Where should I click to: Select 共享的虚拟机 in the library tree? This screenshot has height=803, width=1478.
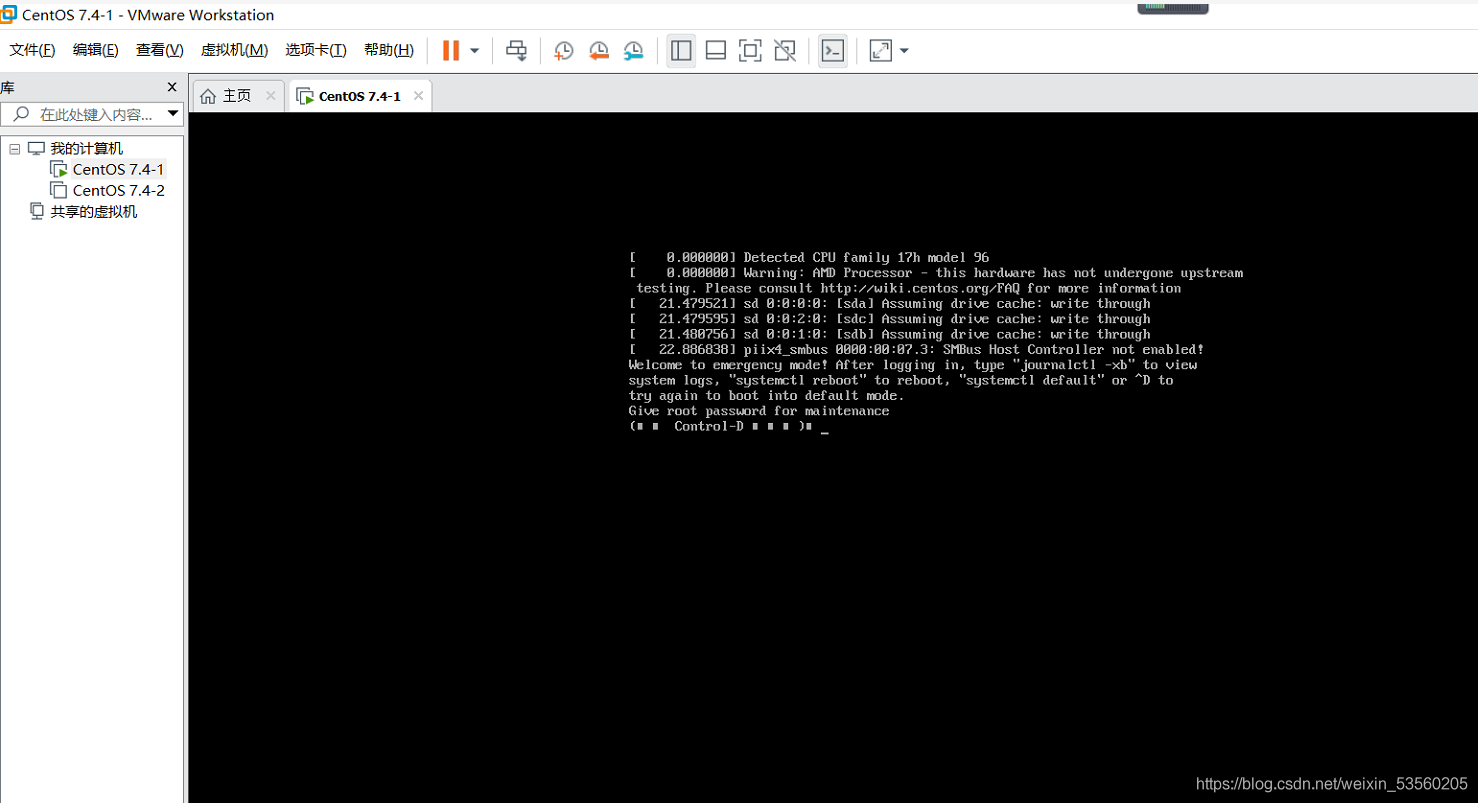point(94,211)
